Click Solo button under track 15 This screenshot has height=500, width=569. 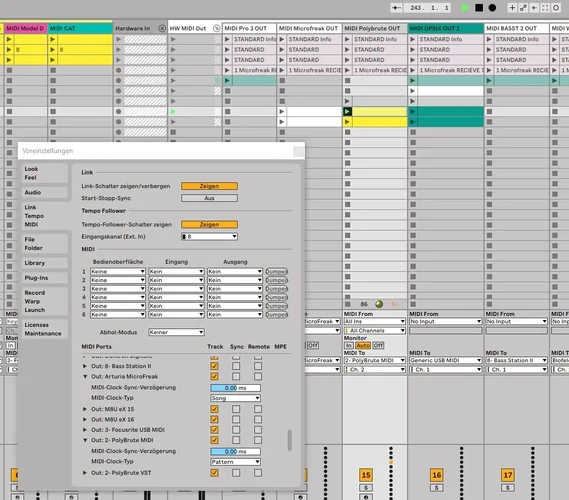tap(366, 488)
